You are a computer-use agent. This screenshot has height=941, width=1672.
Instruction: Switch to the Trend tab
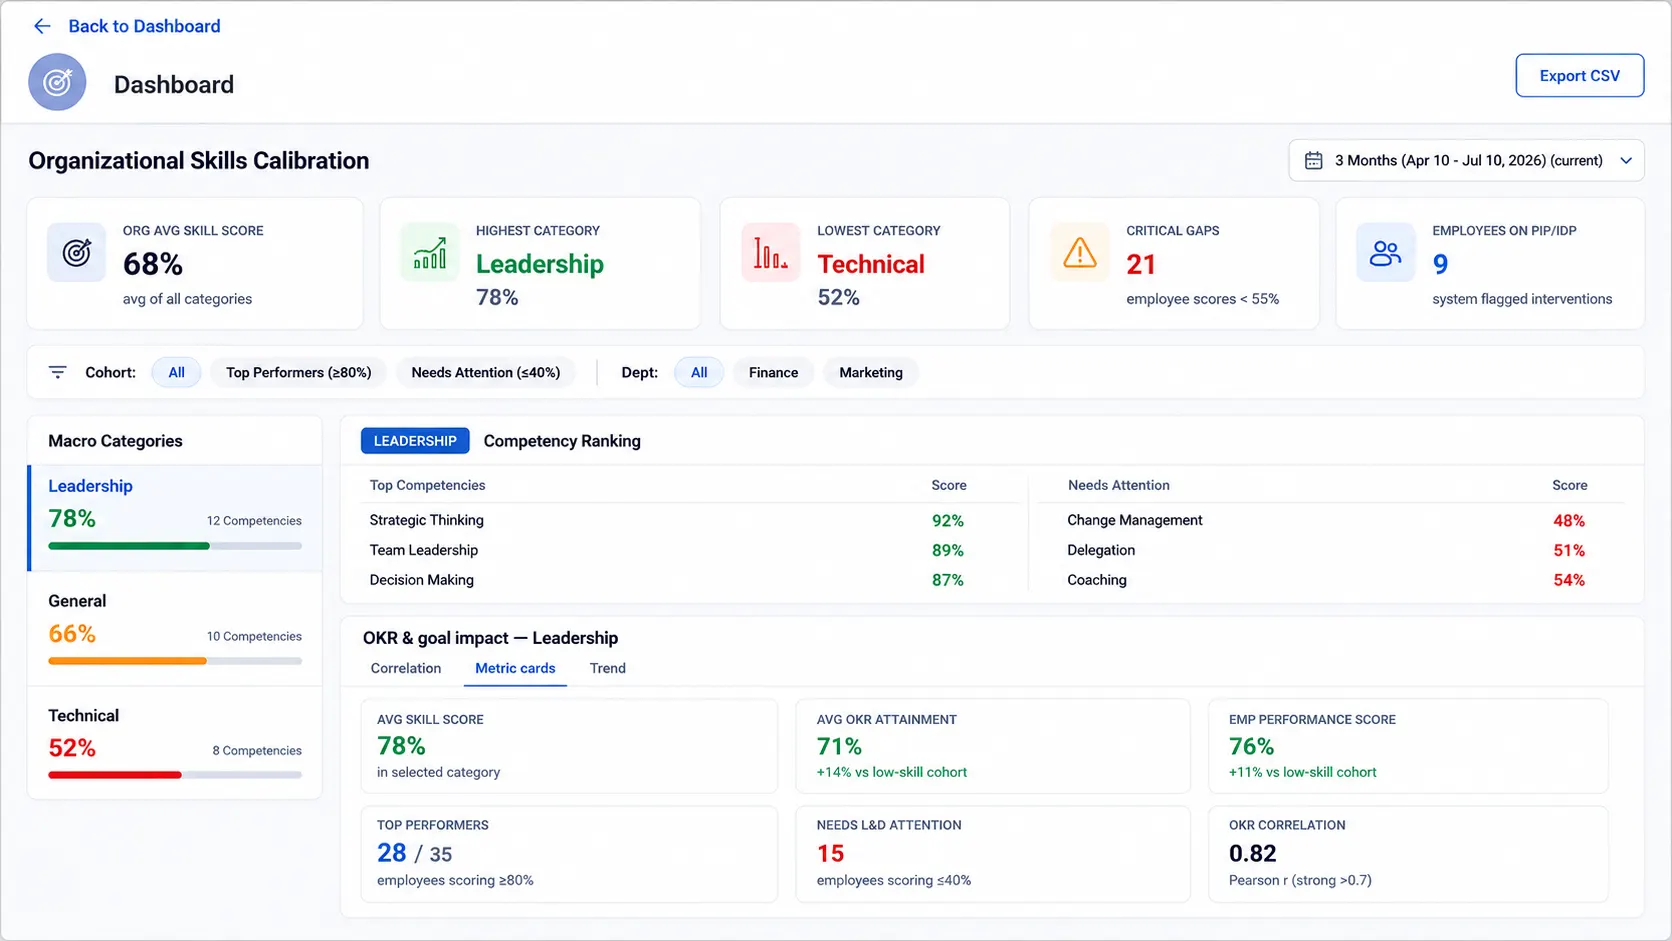[x=608, y=668]
